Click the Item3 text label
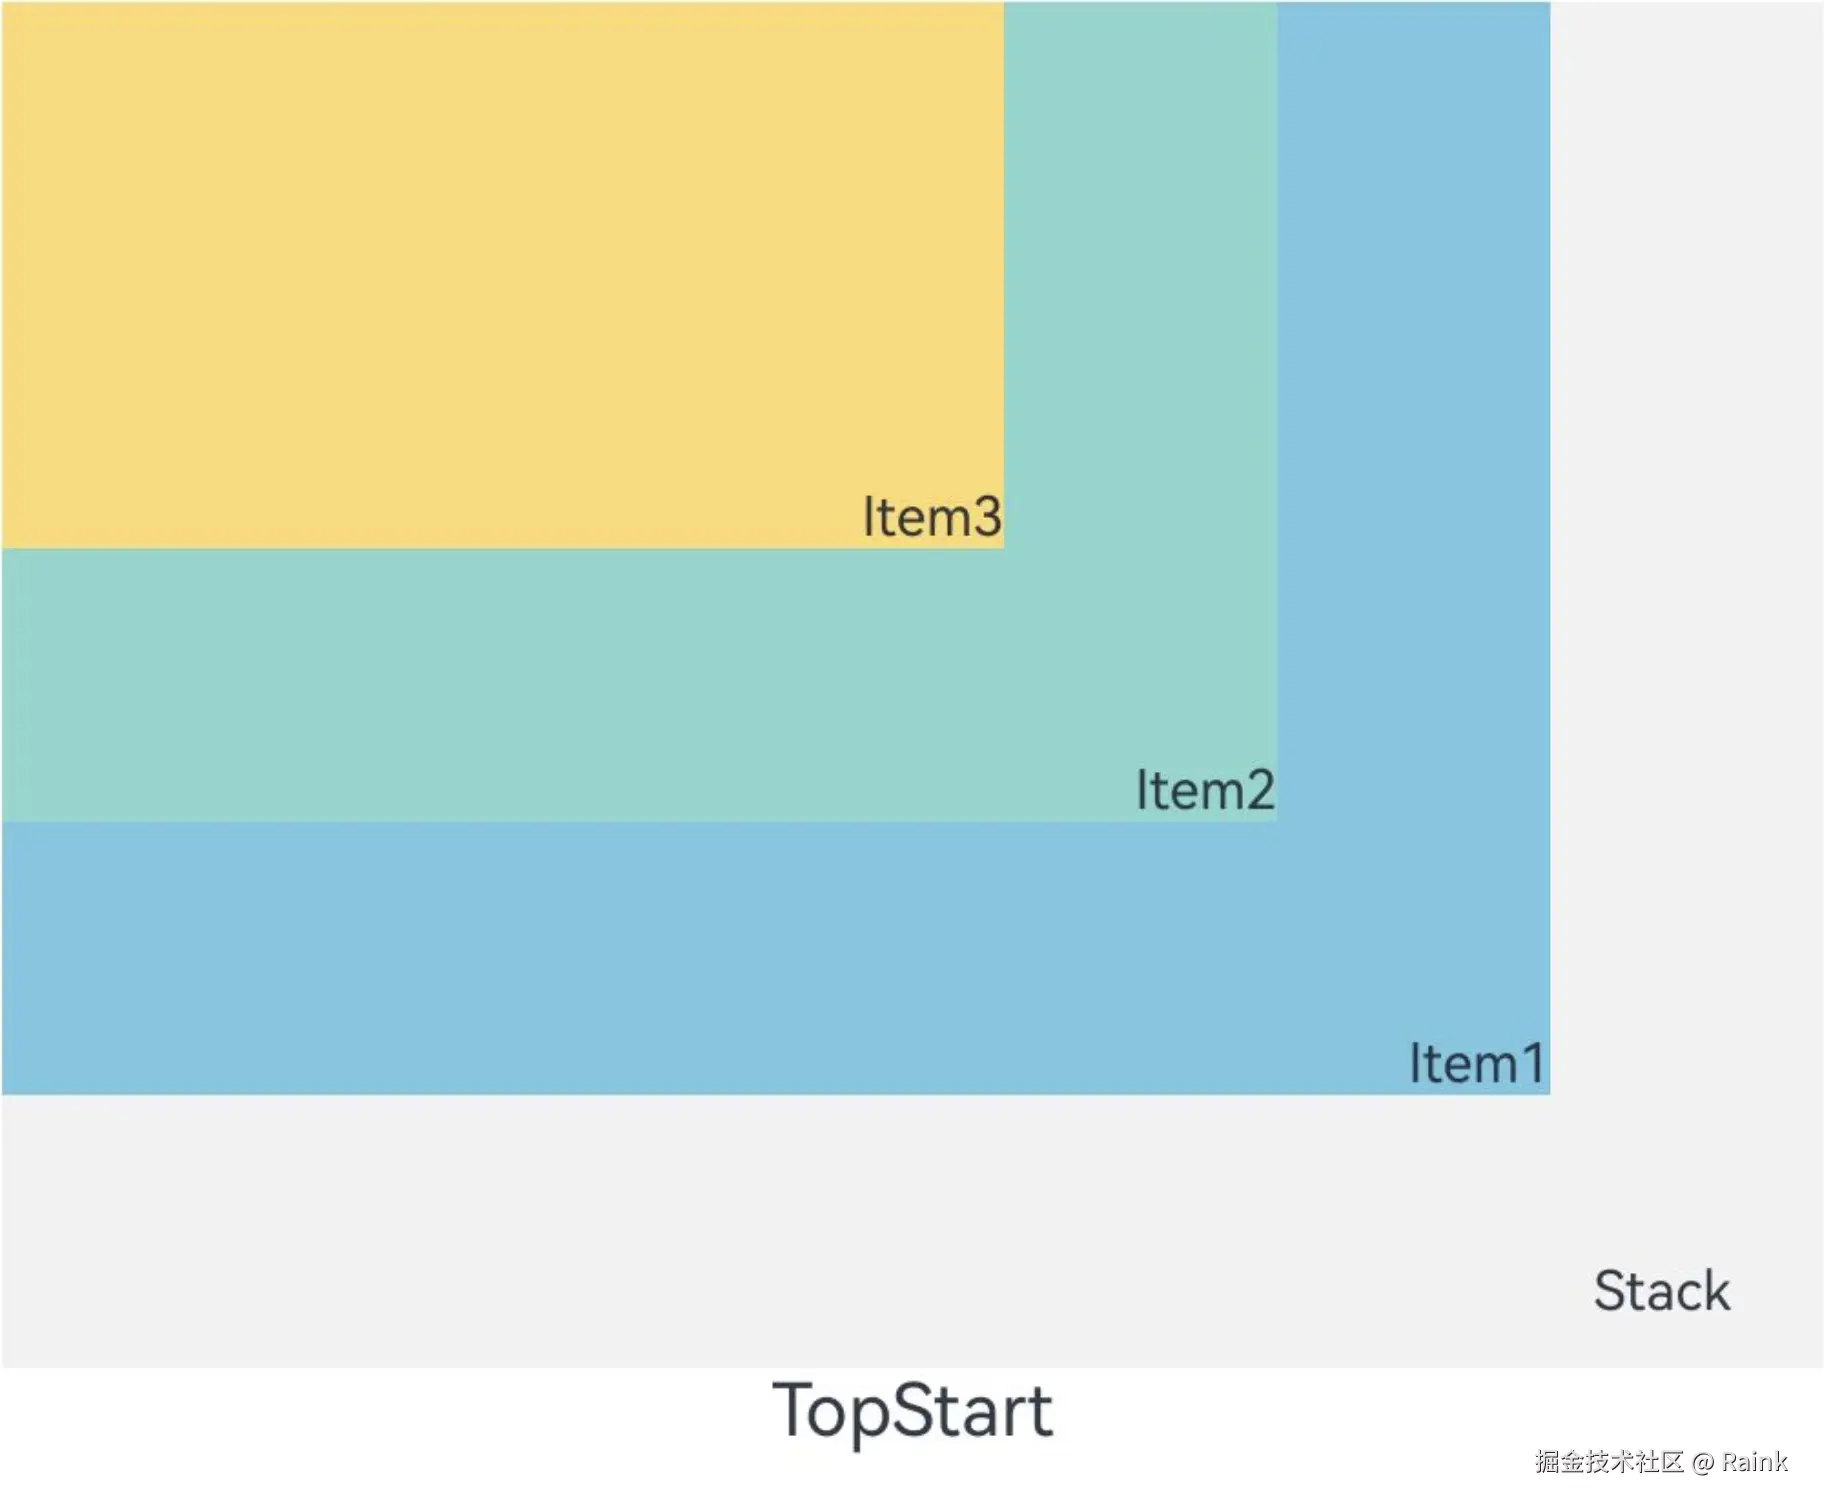The image size is (1824, 1512). pyautogui.click(x=931, y=517)
